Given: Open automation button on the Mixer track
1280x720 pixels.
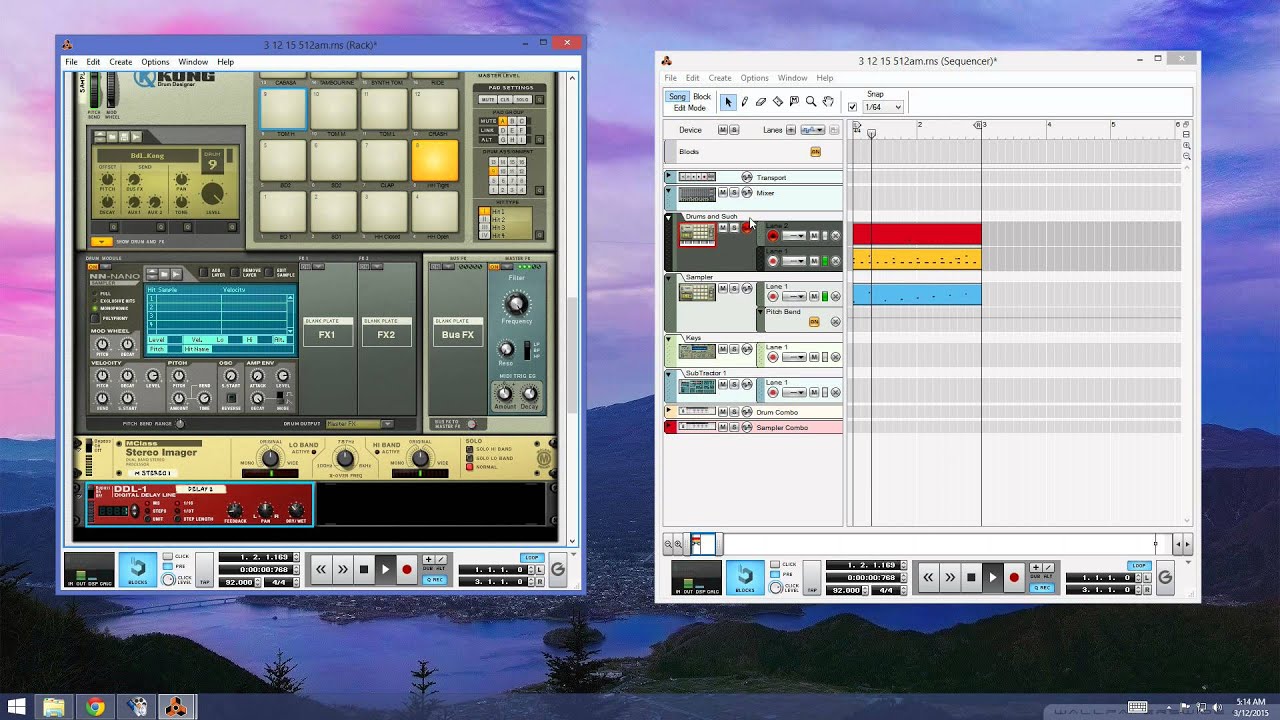Looking at the screenshot, I should (x=746, y=193).
